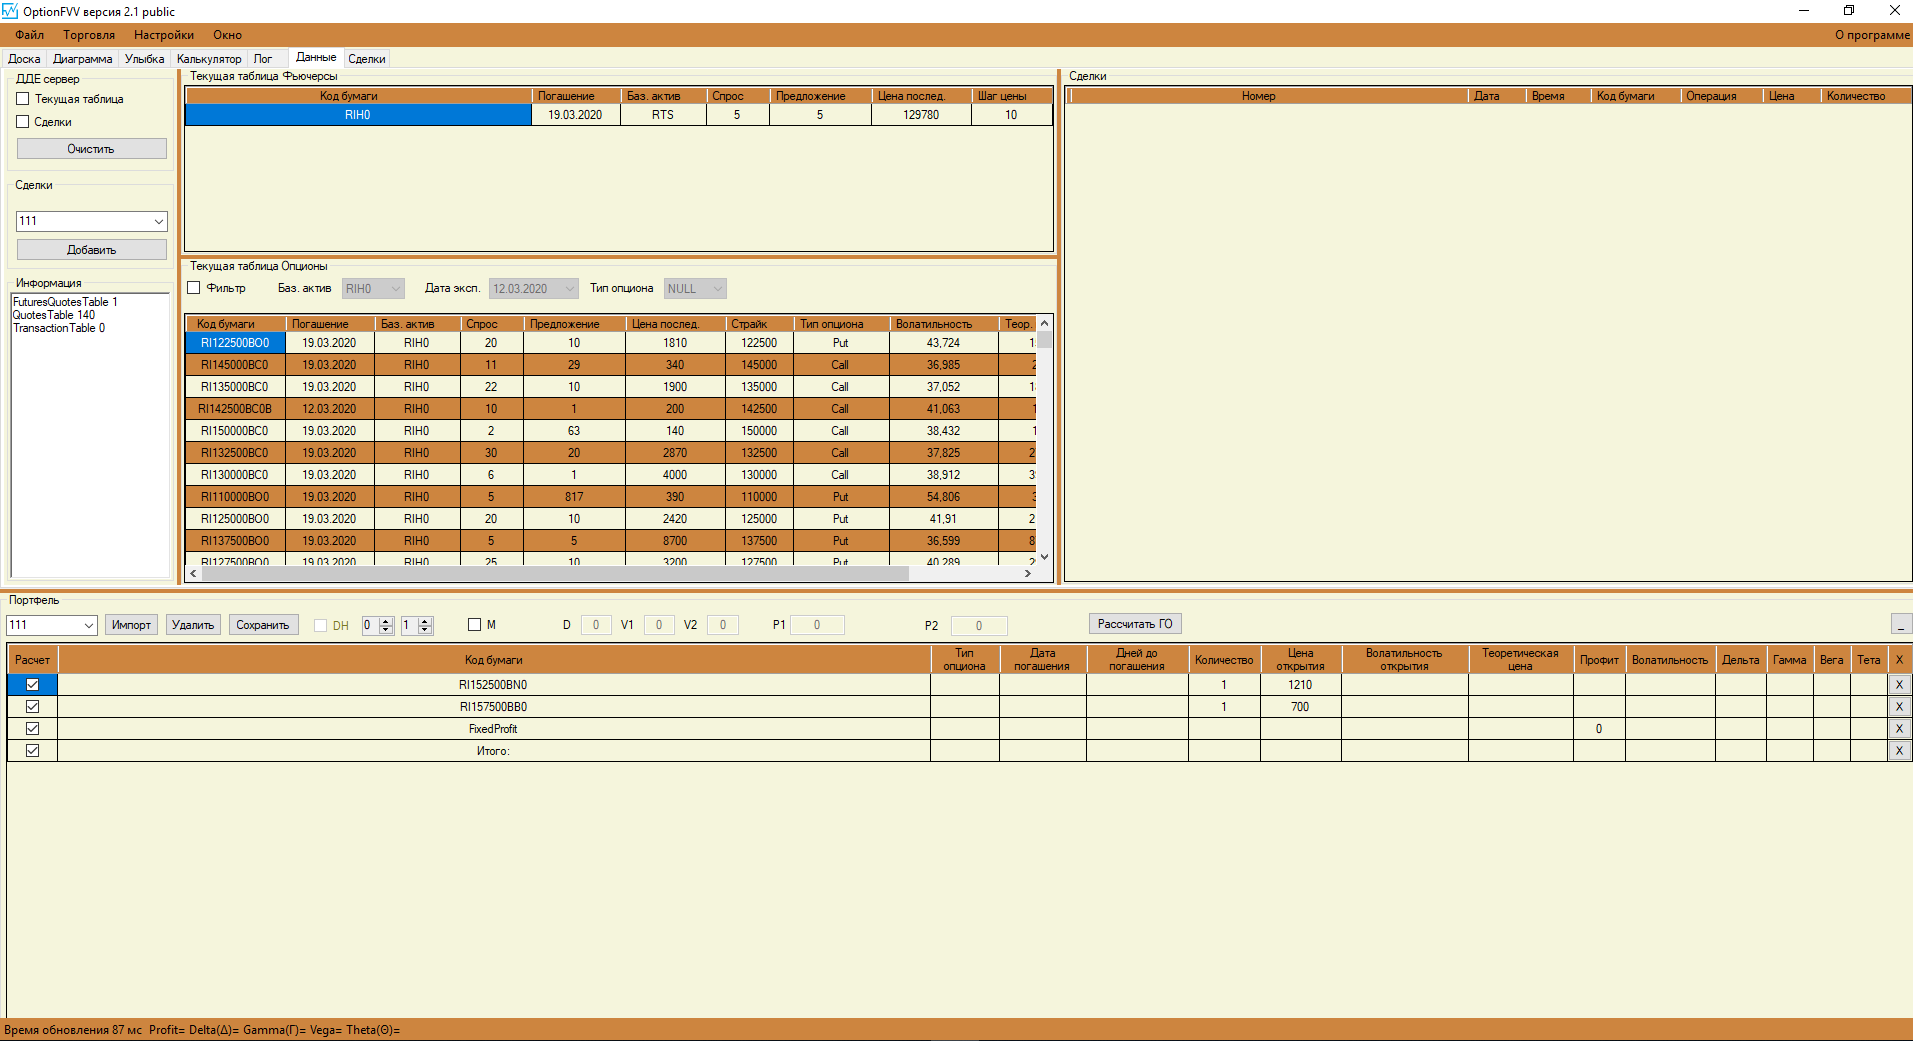Click the X button on the Итого row
1913x1041 pixels.
(x=1899, y=751)
